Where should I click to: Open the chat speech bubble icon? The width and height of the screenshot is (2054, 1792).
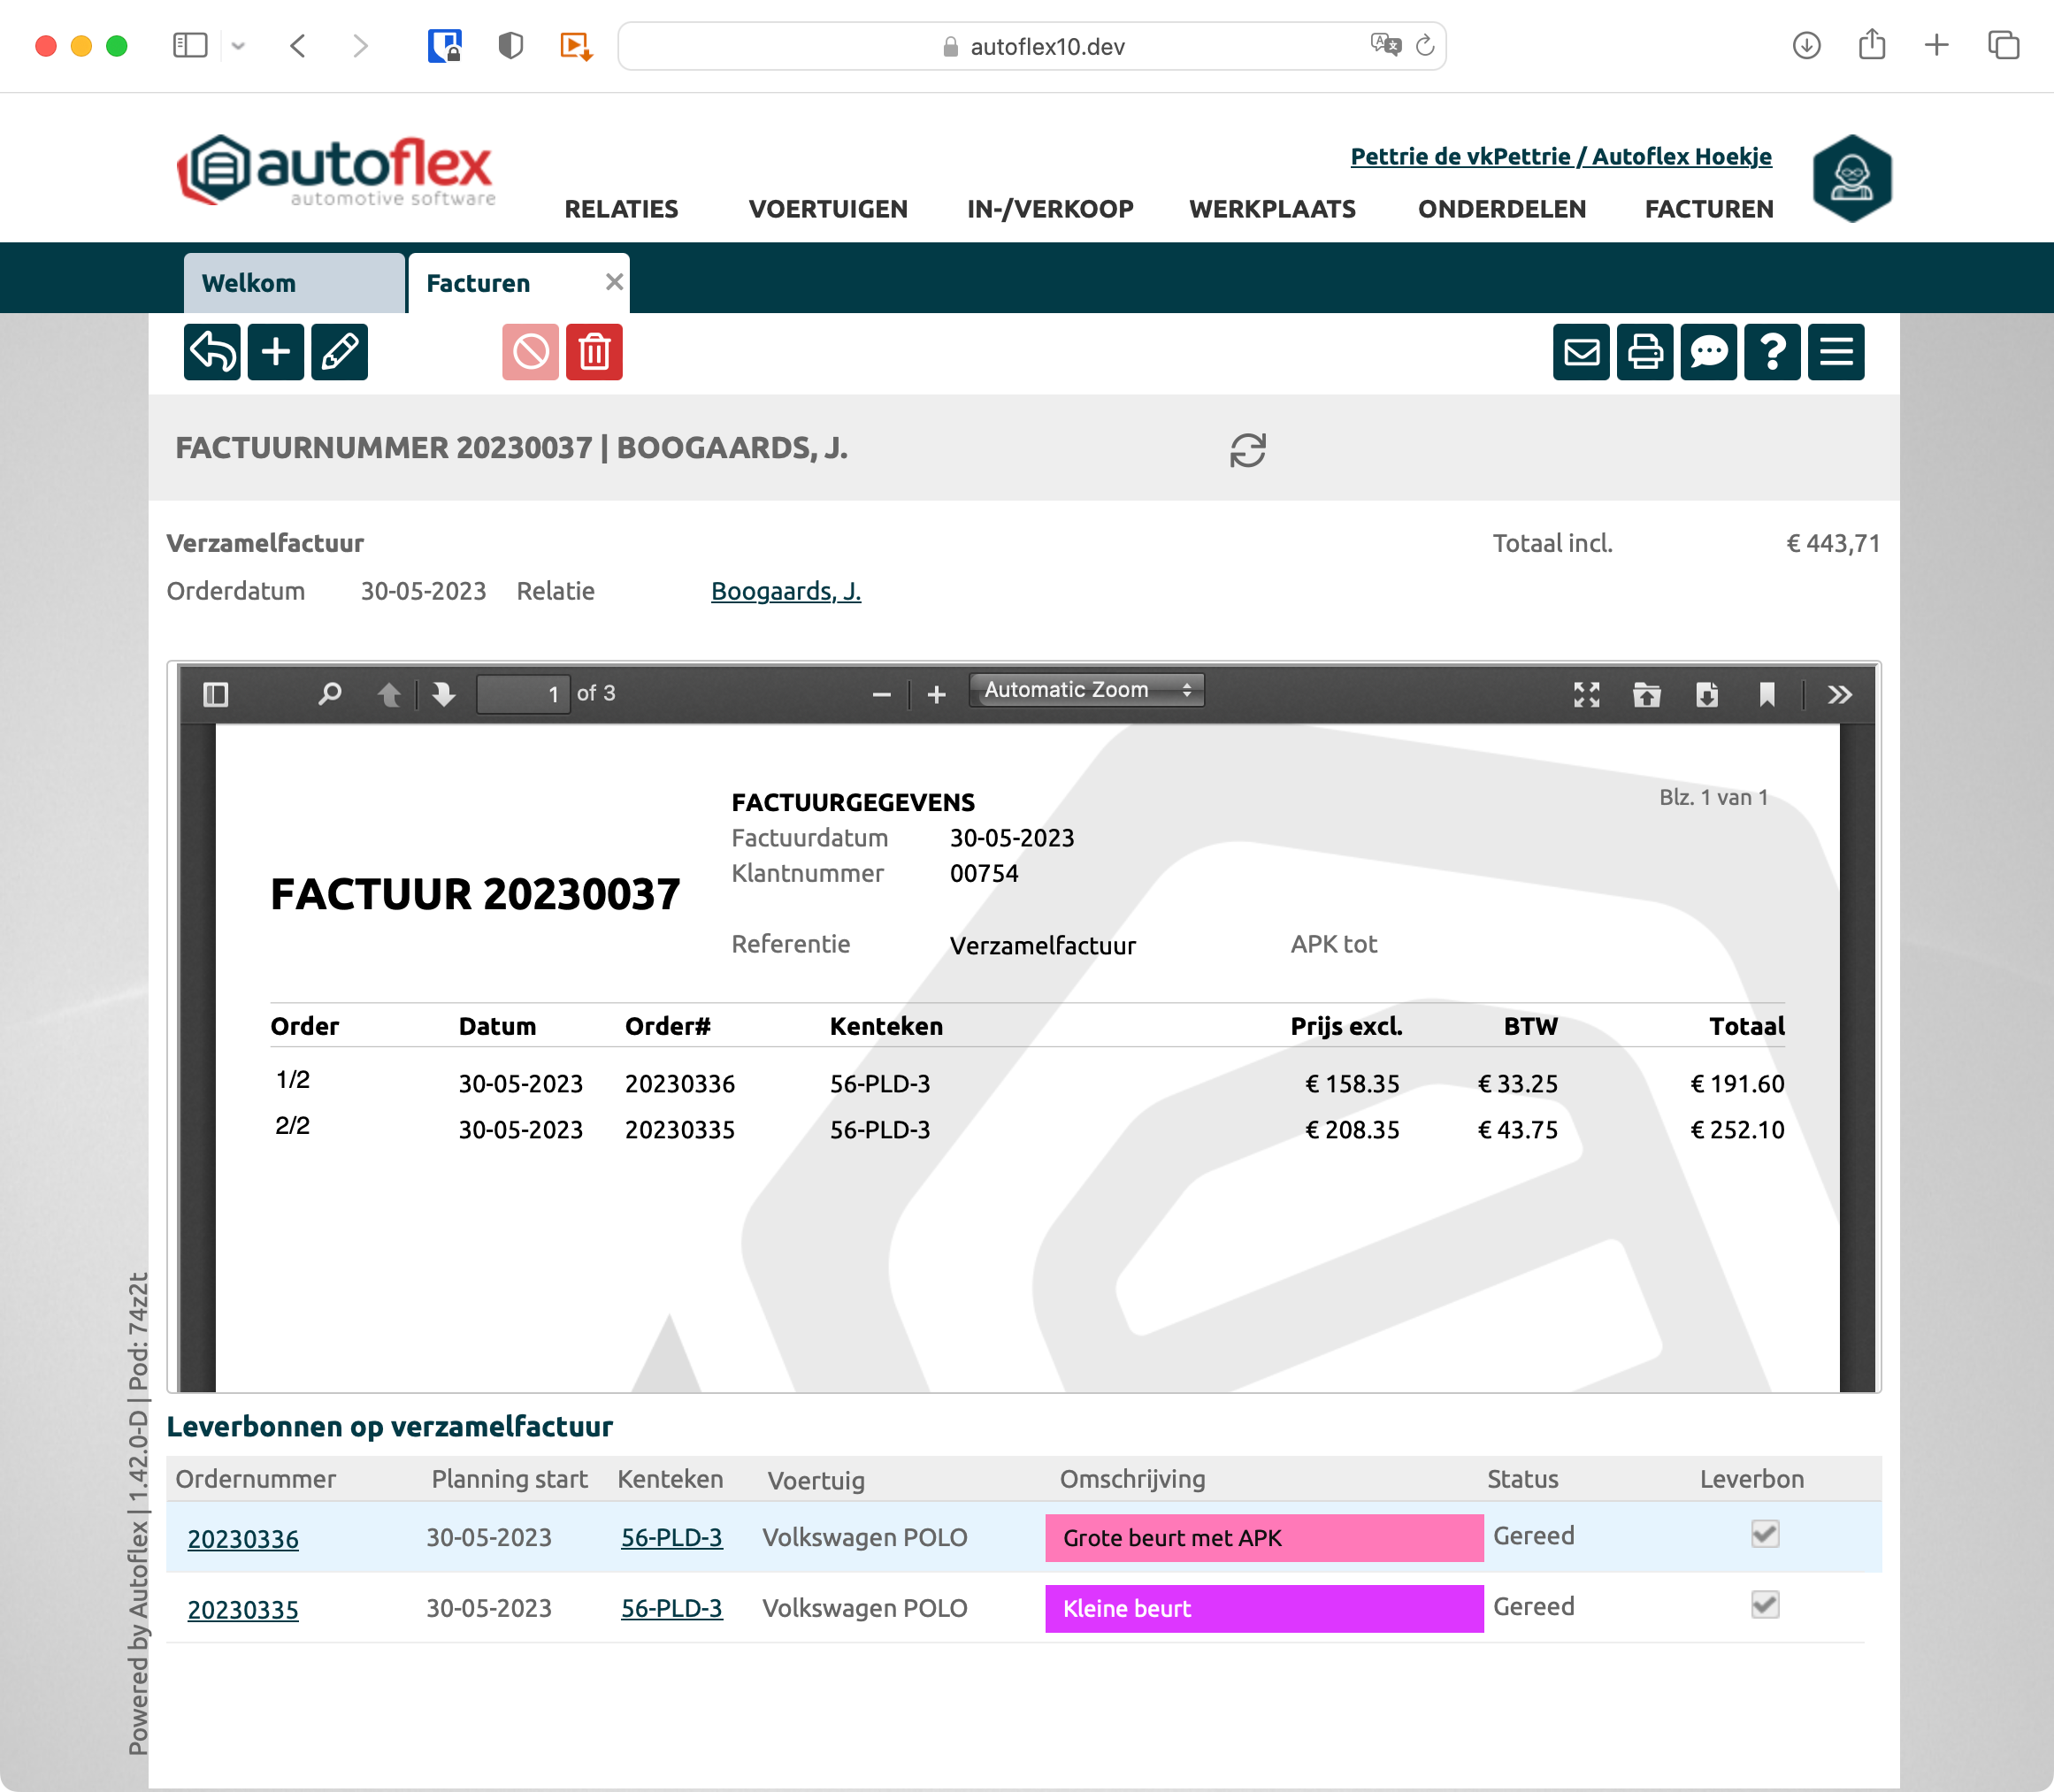coord(1708,352)
